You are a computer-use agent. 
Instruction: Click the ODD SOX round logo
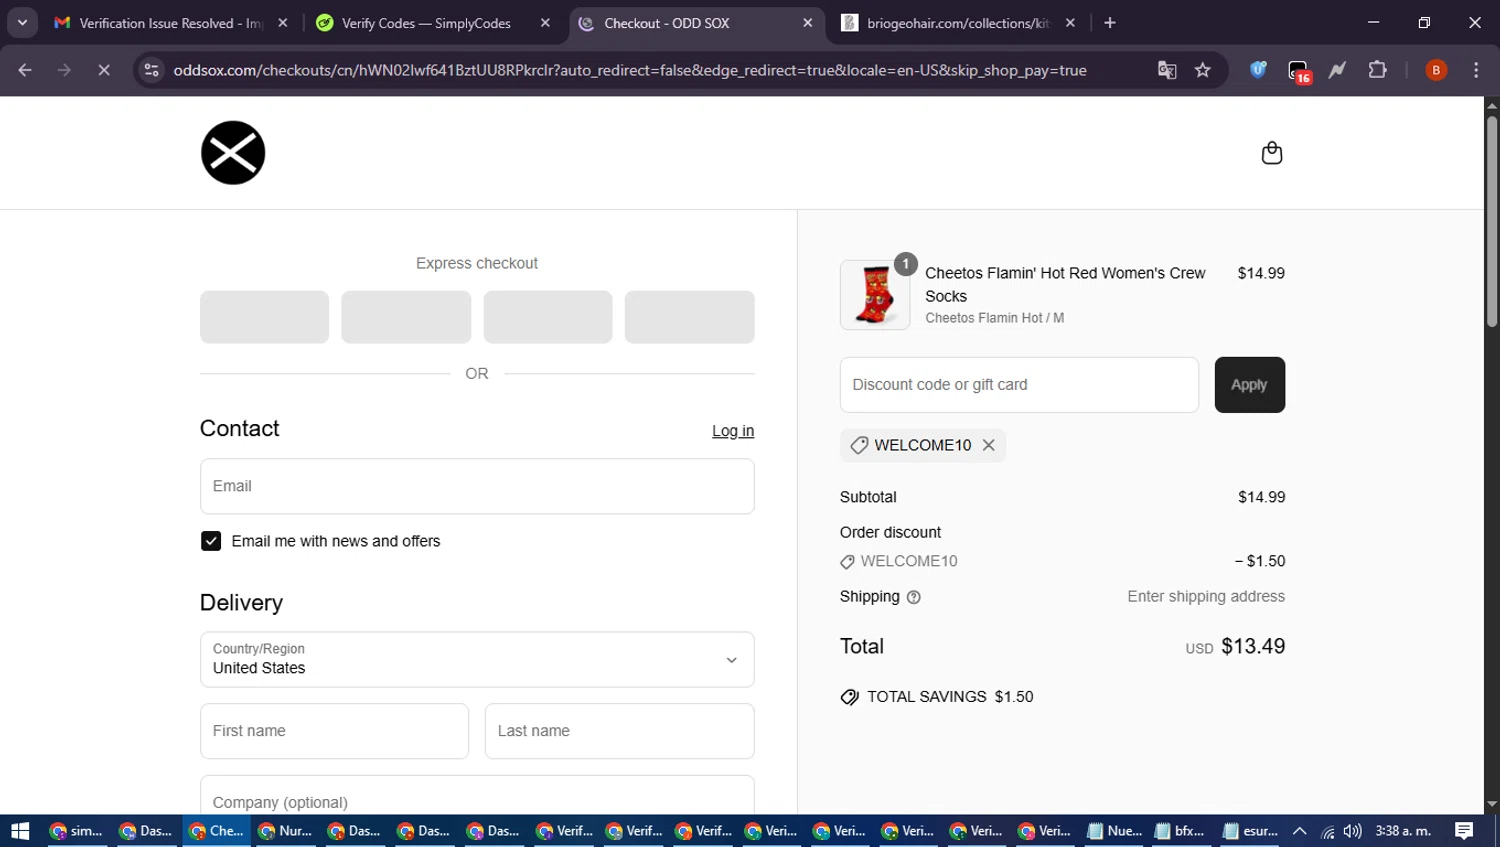[233, 153]
